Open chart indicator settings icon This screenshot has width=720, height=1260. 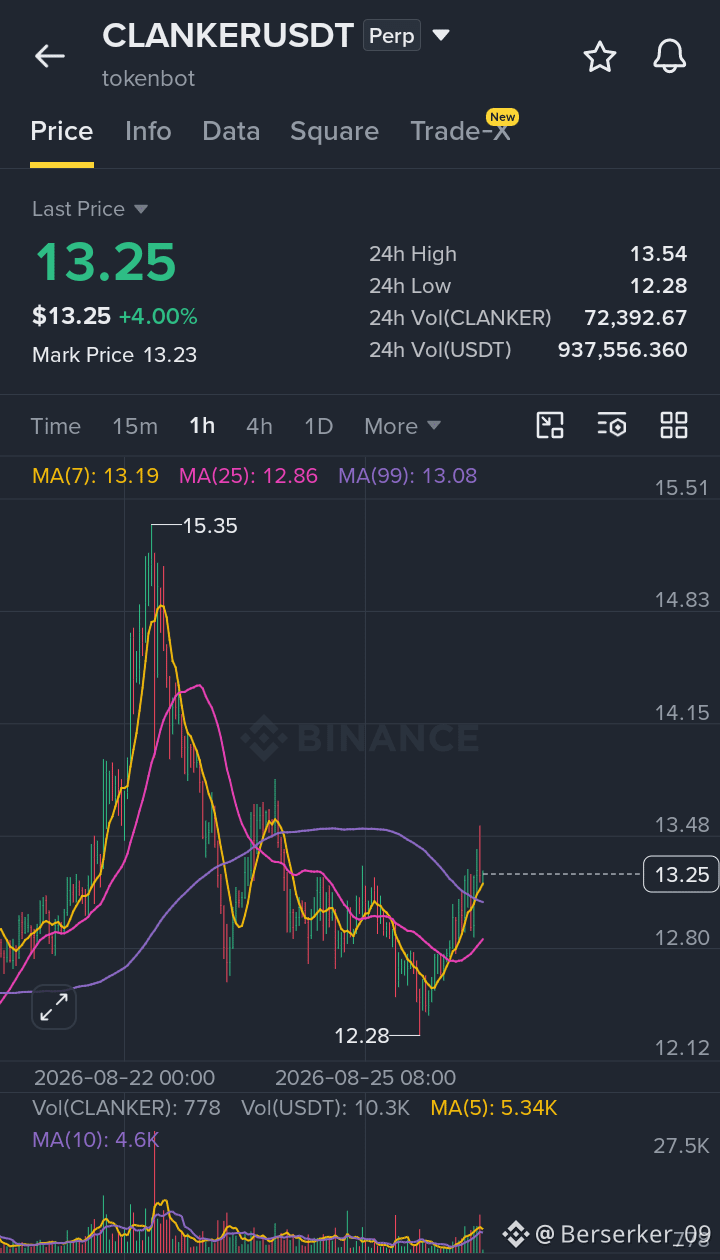coord(612,425)
